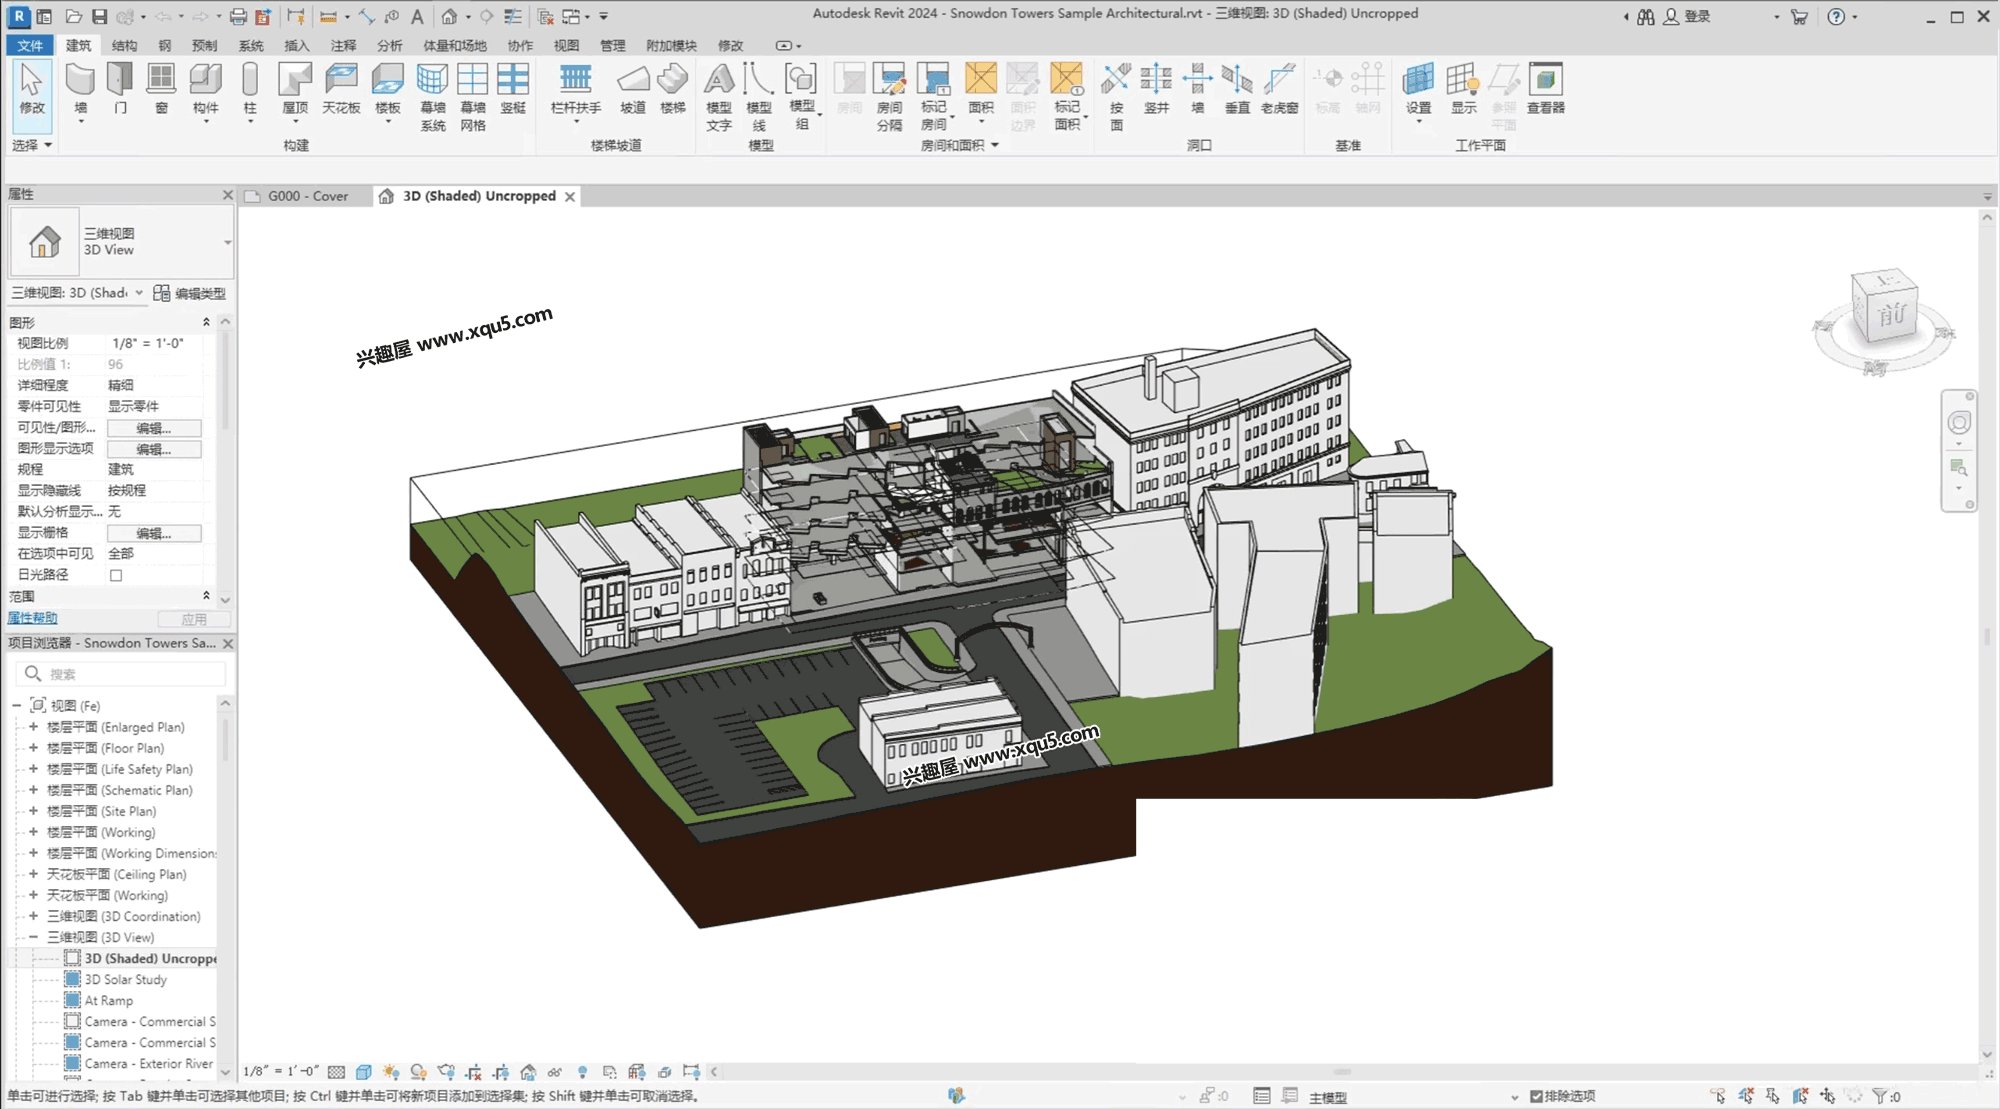This screenshot has height=1109, width=2000.
Task: Click the Print icon in quick access toolbar
Action: point(238,16)
